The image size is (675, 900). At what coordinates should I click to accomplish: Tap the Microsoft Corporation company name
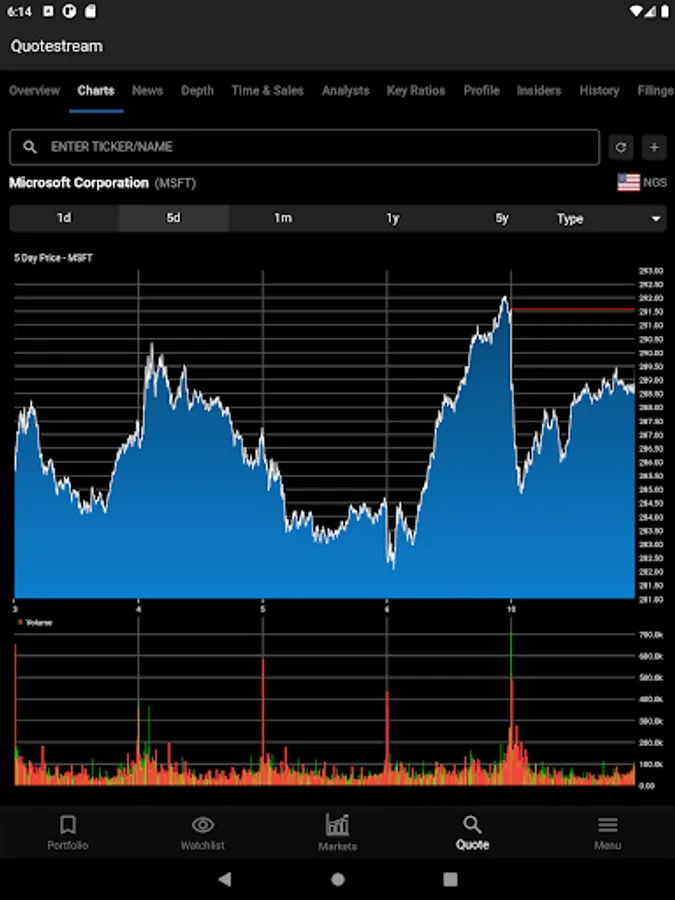pos(79,183)
